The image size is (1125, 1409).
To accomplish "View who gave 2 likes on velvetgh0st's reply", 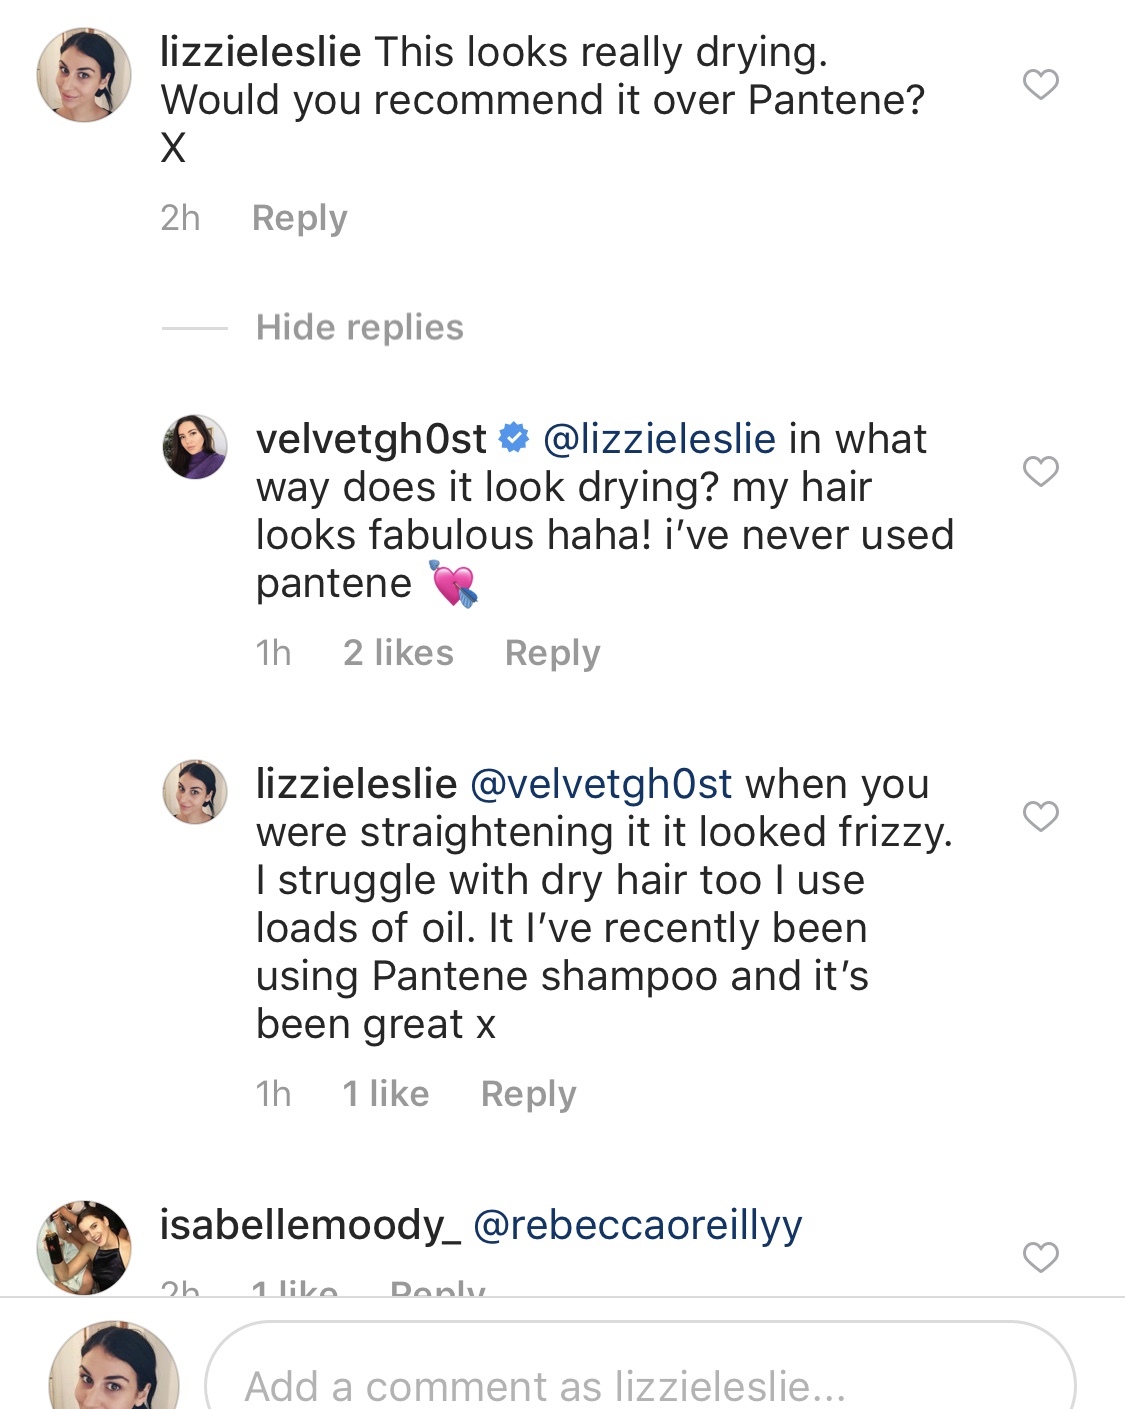I will click(x=398, y=653).
